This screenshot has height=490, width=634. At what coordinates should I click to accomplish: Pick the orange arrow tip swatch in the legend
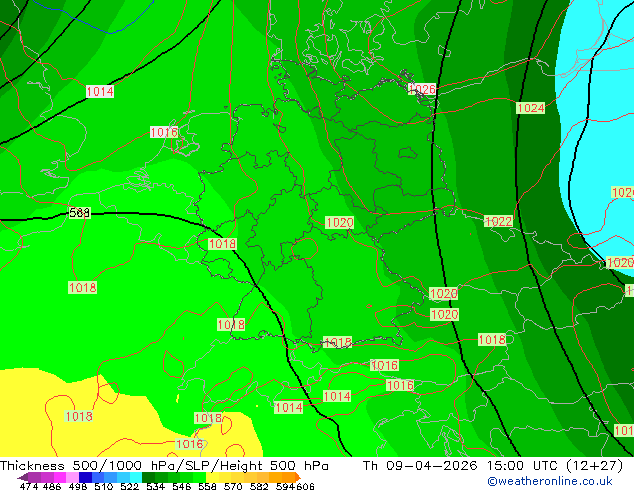click(298, 477)
